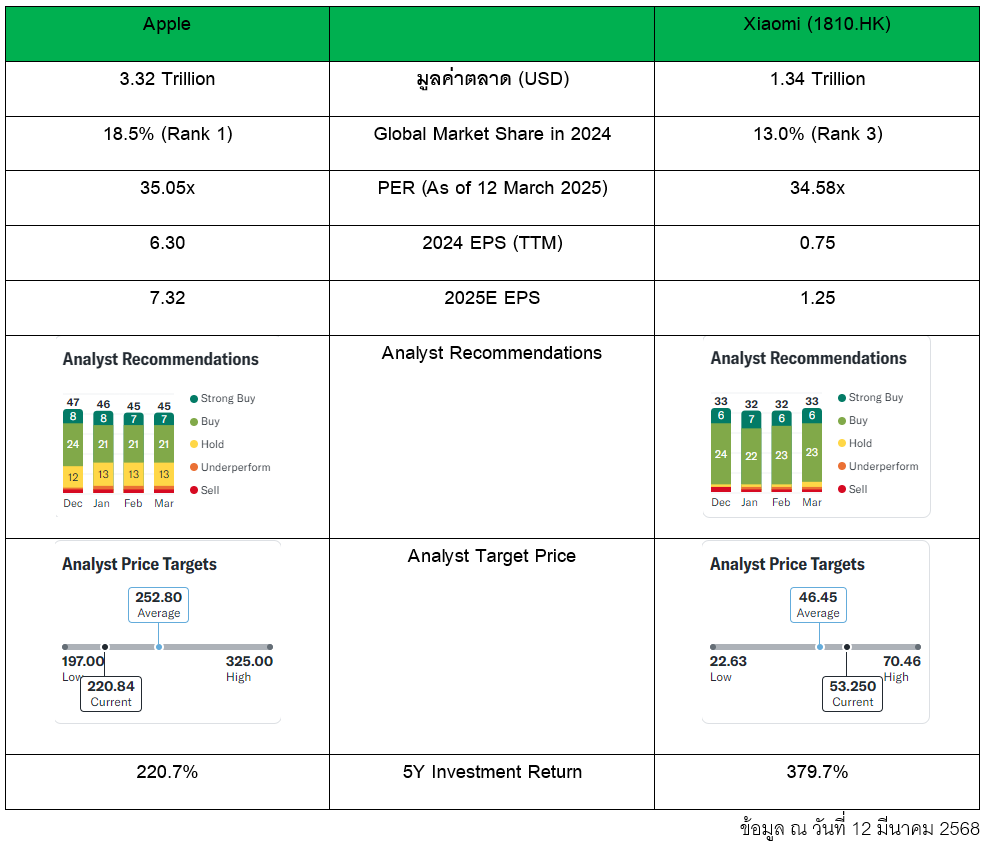
Task: Click the Analyst Target Price row label
Action: click(492, 556)
